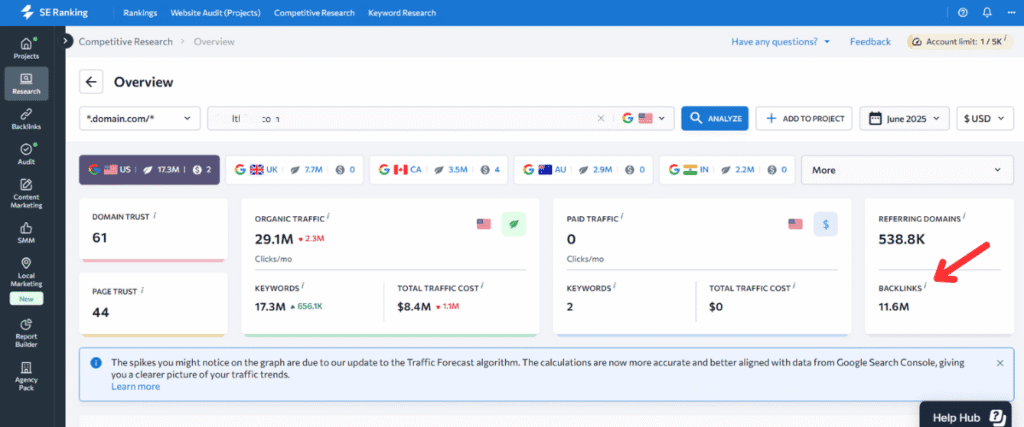This screenshot has height=427, width=1024.
Task: Open SMM in the sidebar
Action: (x=26, y=233)
